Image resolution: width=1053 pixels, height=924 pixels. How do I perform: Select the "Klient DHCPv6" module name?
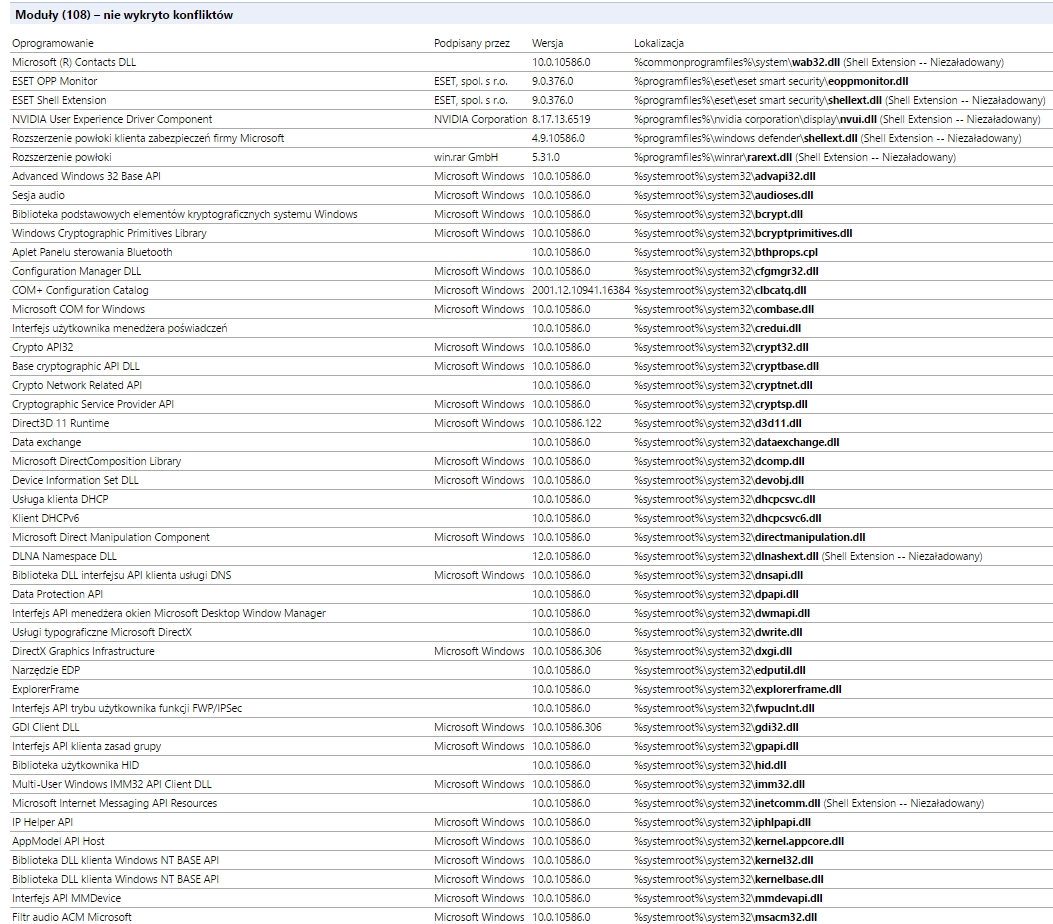[46, 518]
